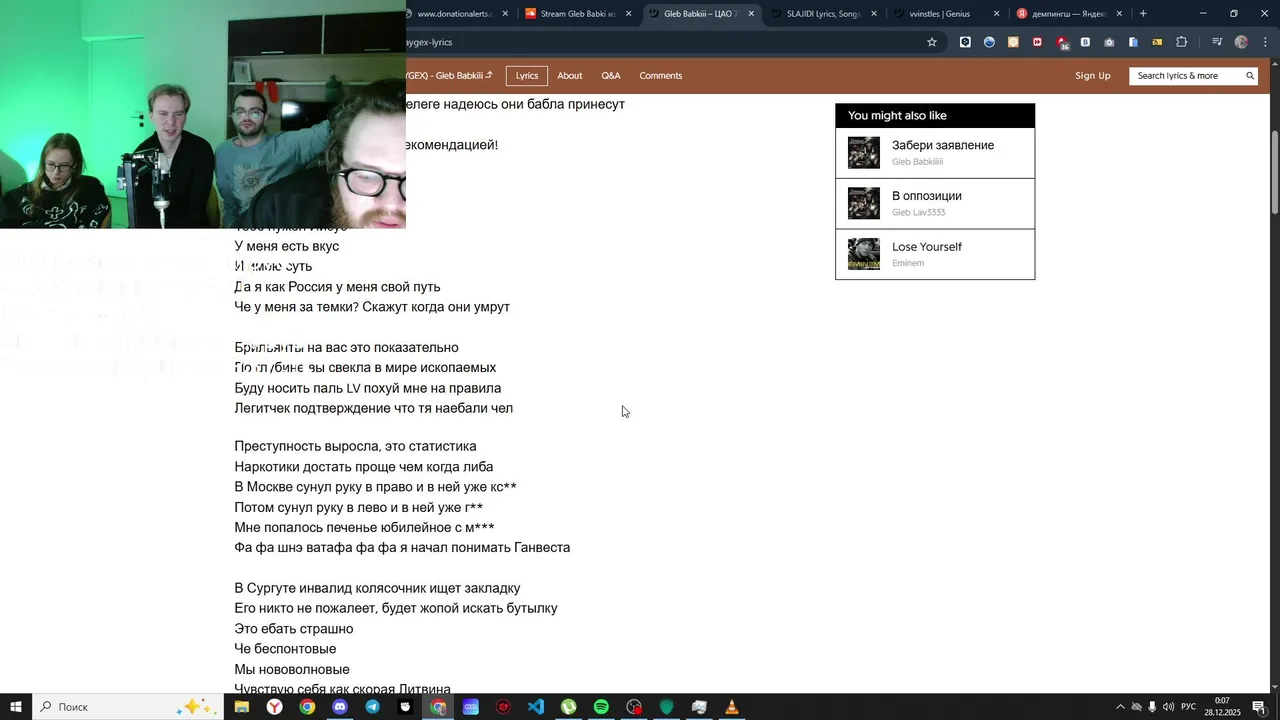Click lyric 'Бриллианты на вас это показательно'

[346, 348]
